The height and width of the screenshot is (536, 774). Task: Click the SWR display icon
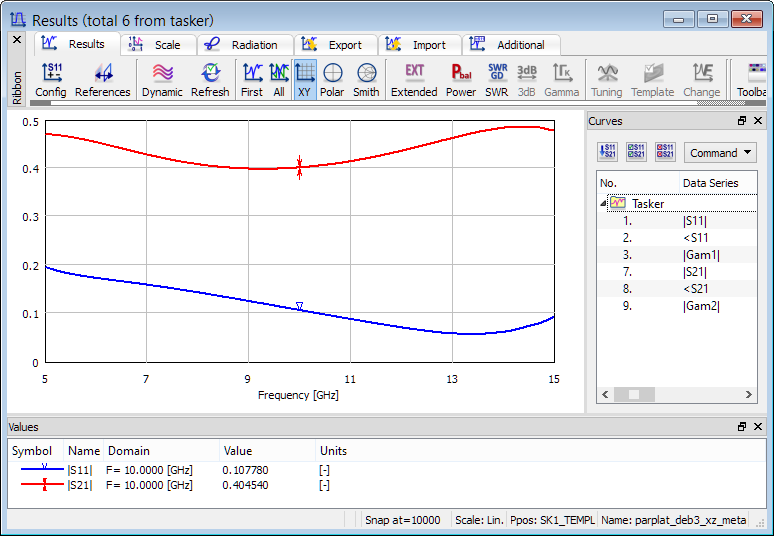(x=496, y=79)
